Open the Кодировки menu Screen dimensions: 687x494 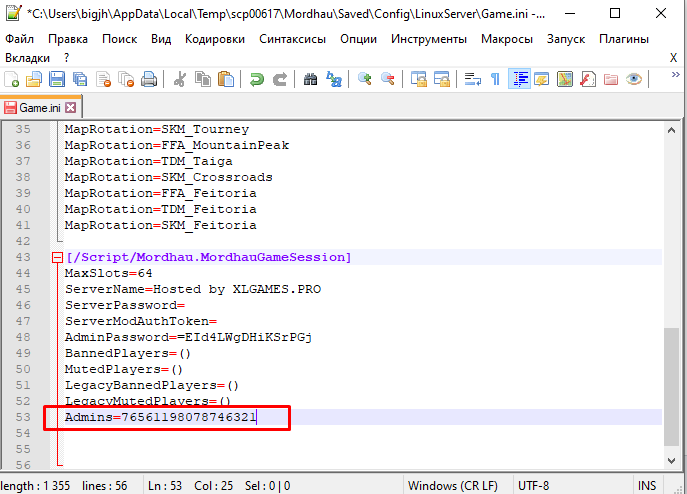pyautogui.click(x=214, y=39)
